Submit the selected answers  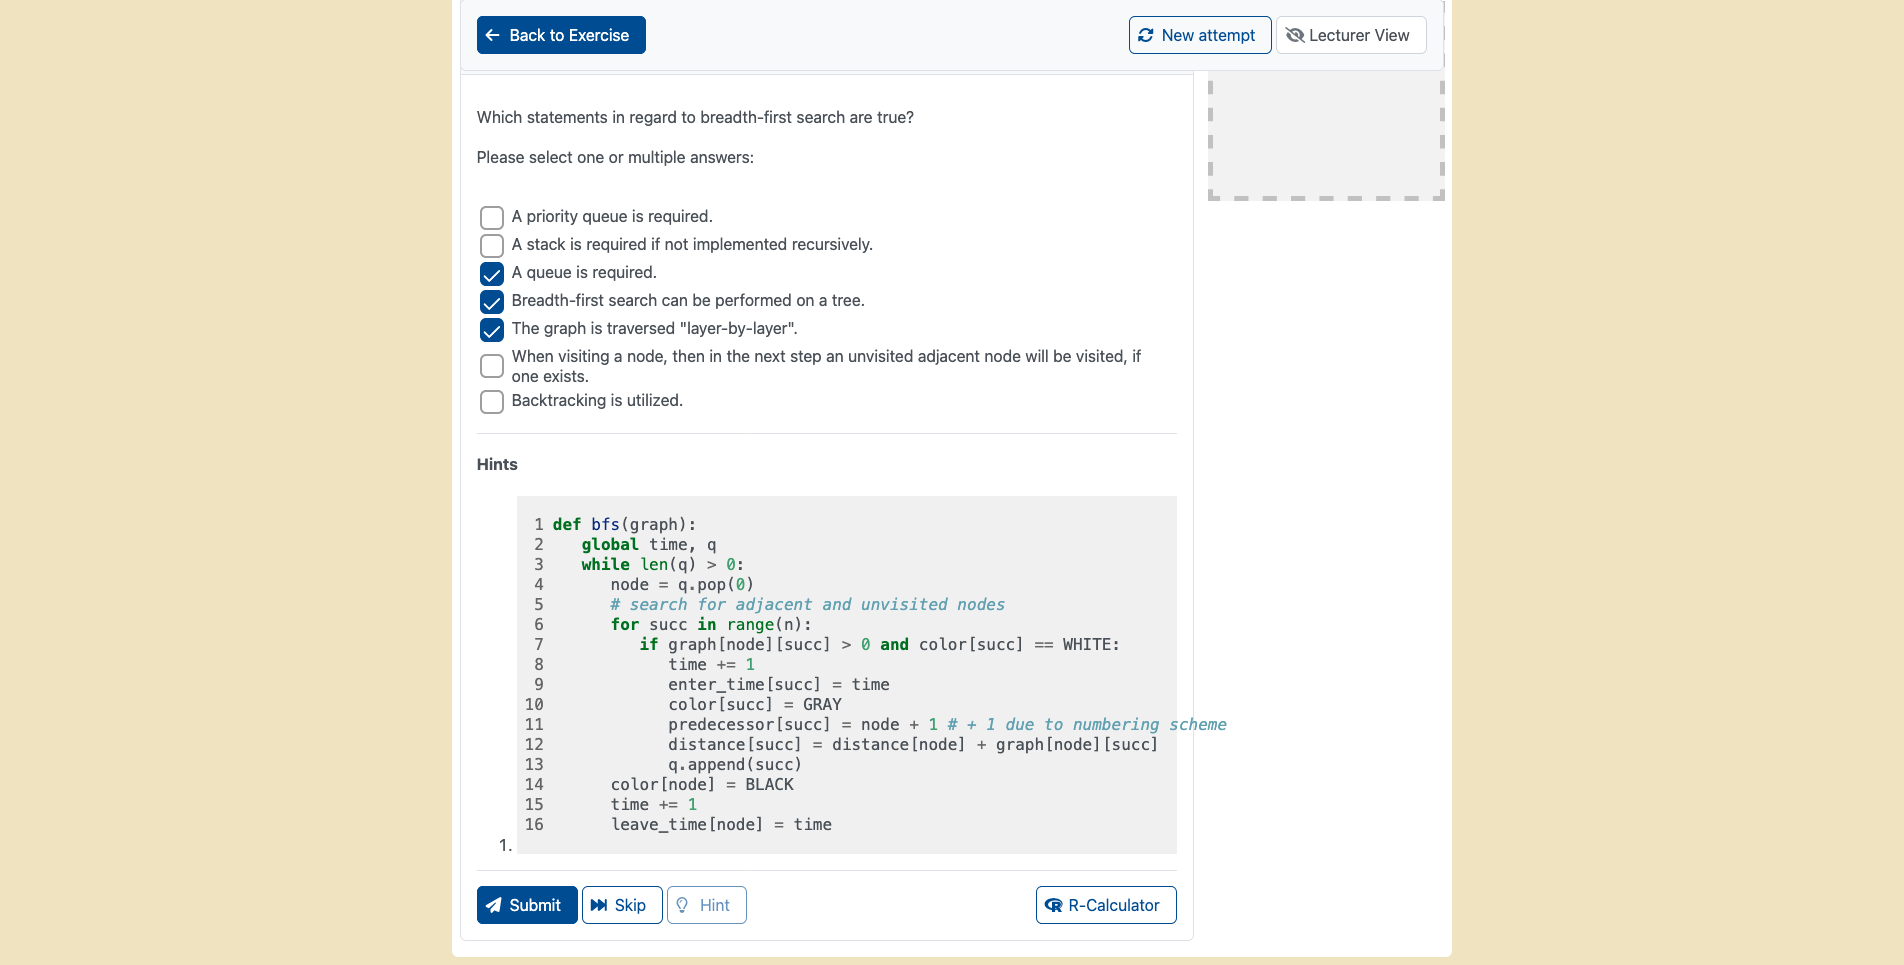(x=527, y=905)
